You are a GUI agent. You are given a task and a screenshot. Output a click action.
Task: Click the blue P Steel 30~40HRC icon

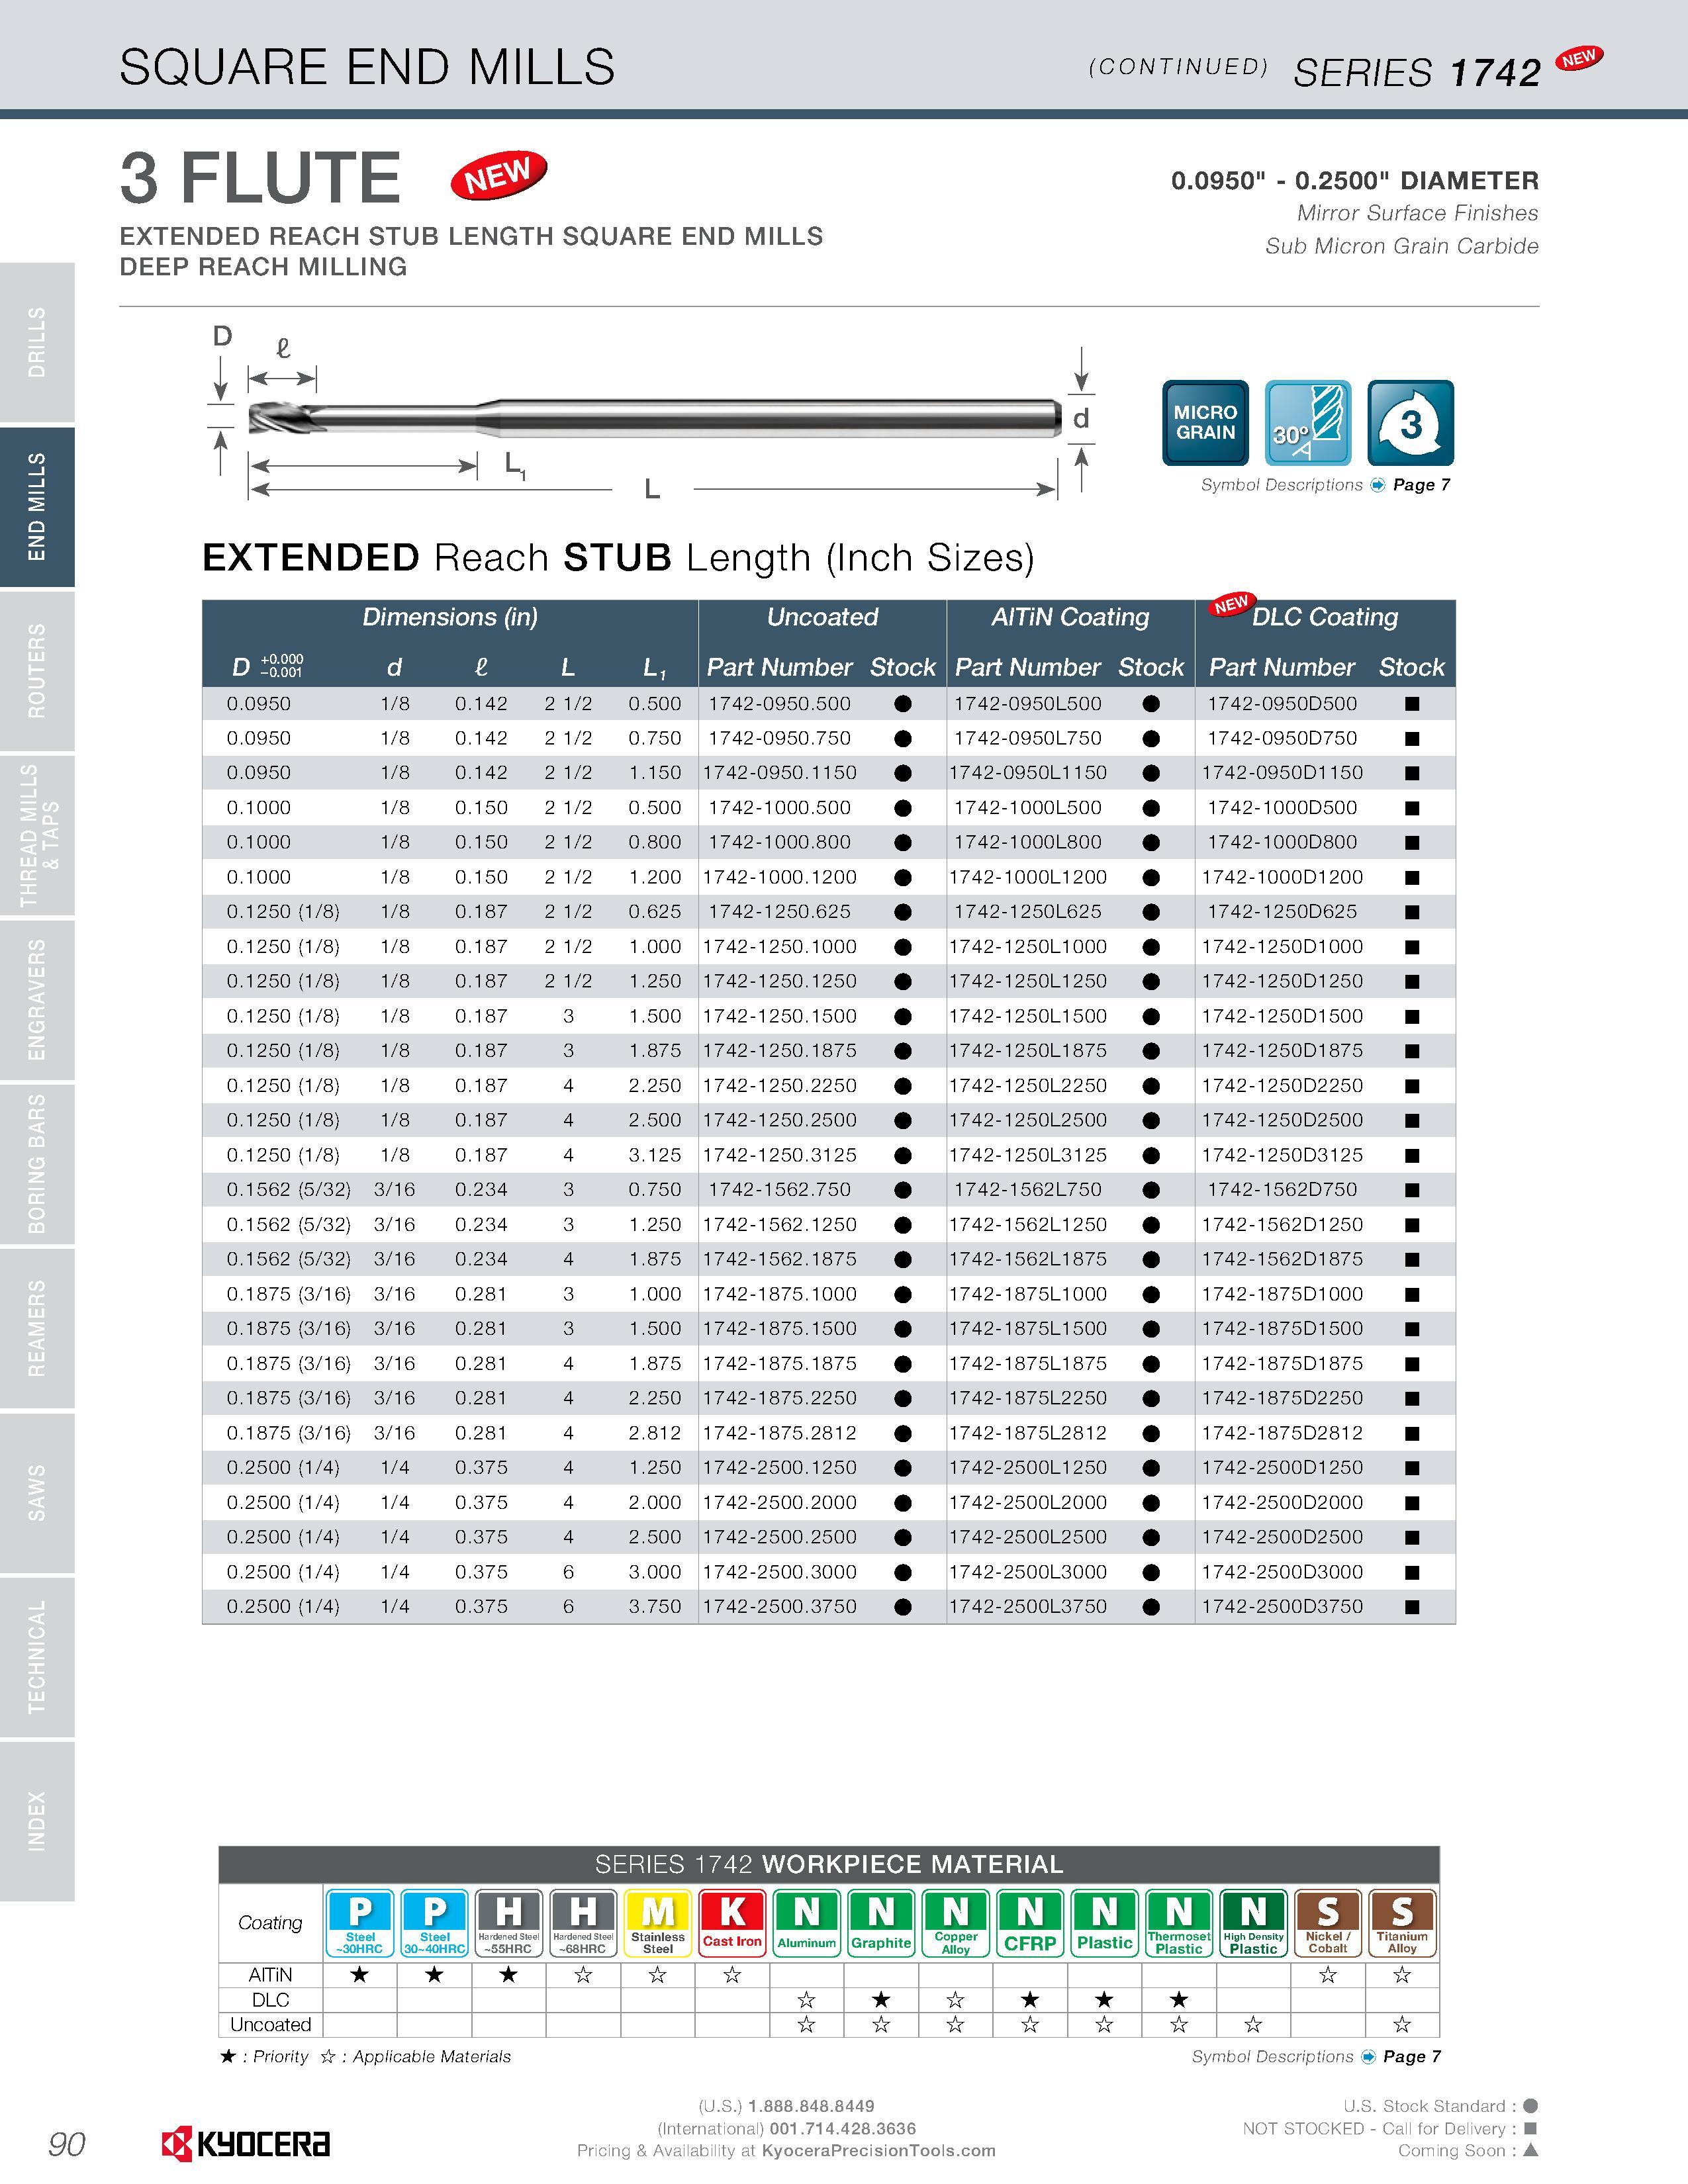click(434, 1922)
